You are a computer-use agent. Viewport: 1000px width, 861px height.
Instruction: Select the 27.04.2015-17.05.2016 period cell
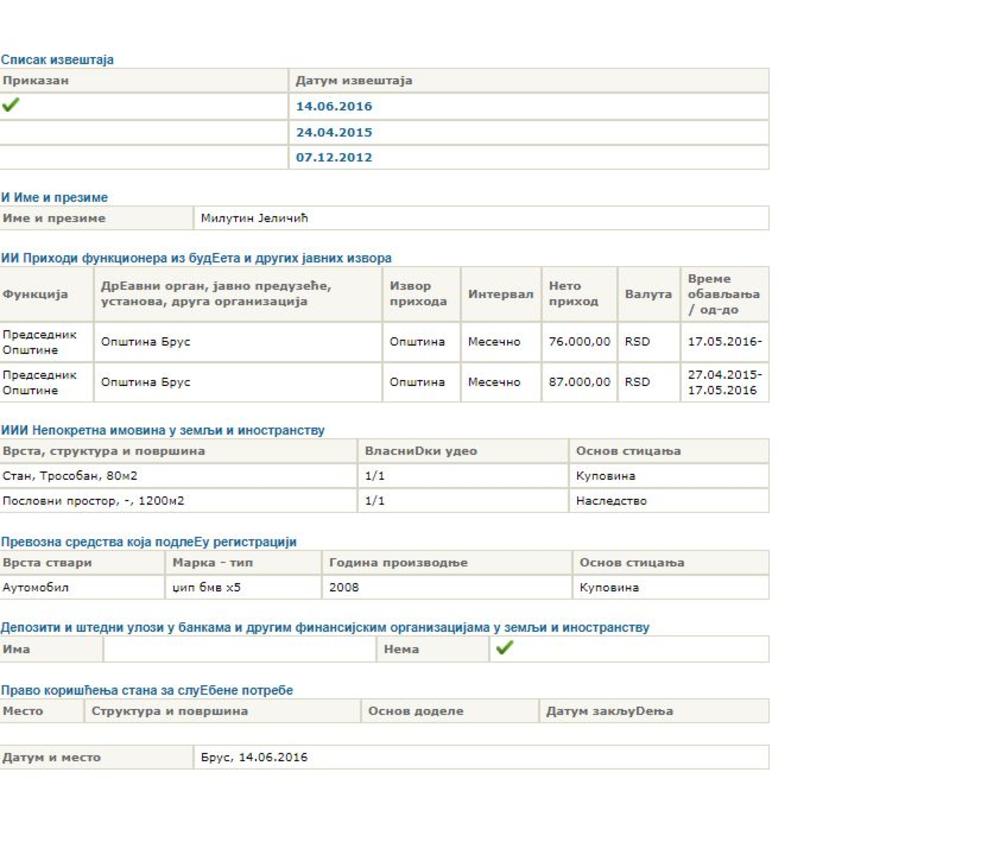point(724,382)
